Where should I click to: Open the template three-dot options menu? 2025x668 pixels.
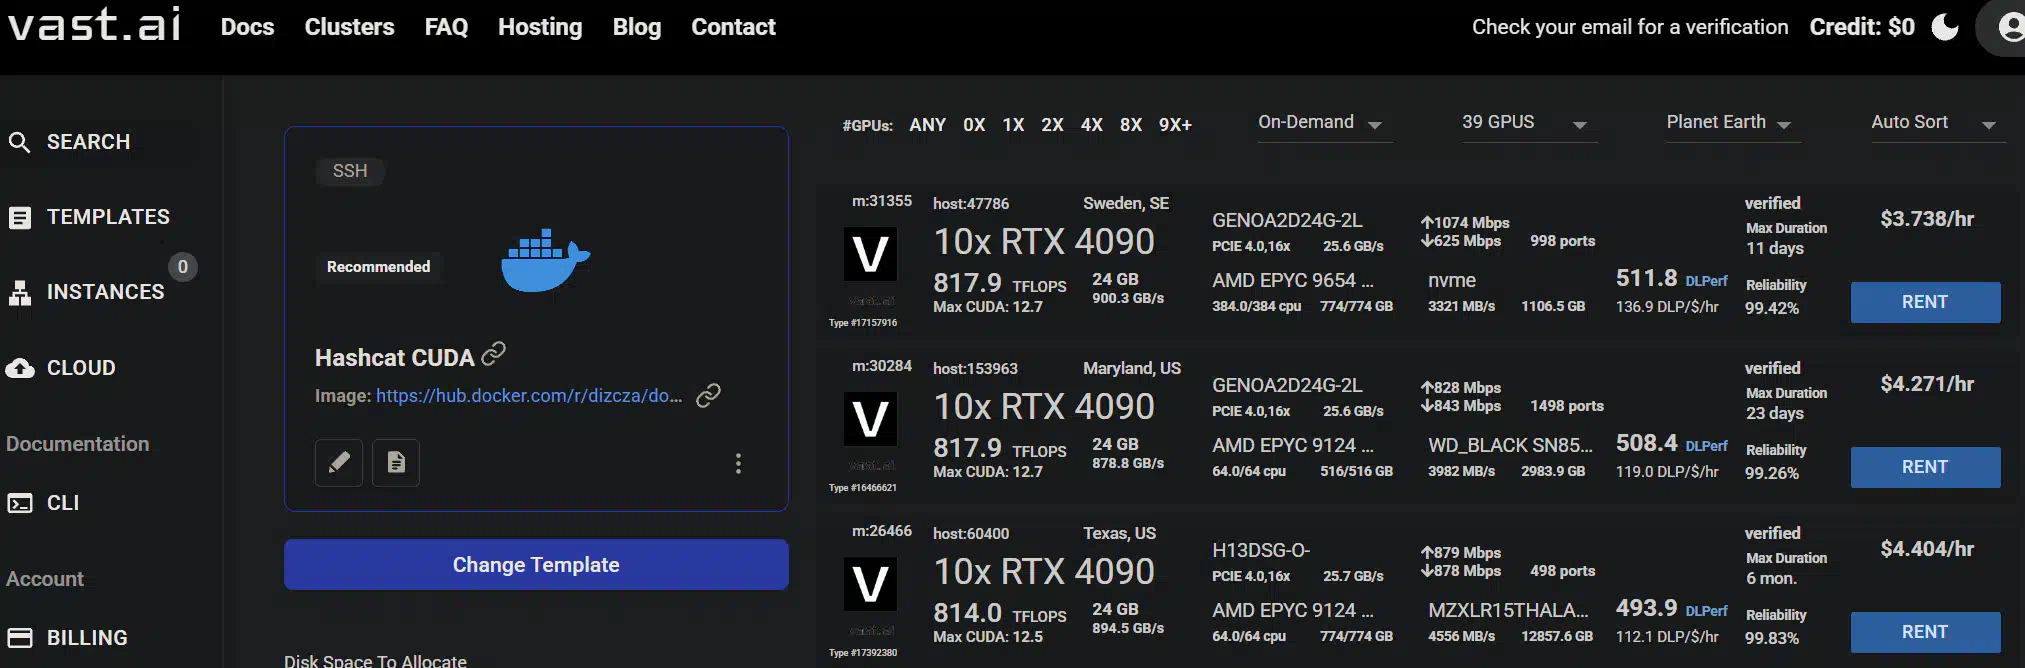pos(738,463)
